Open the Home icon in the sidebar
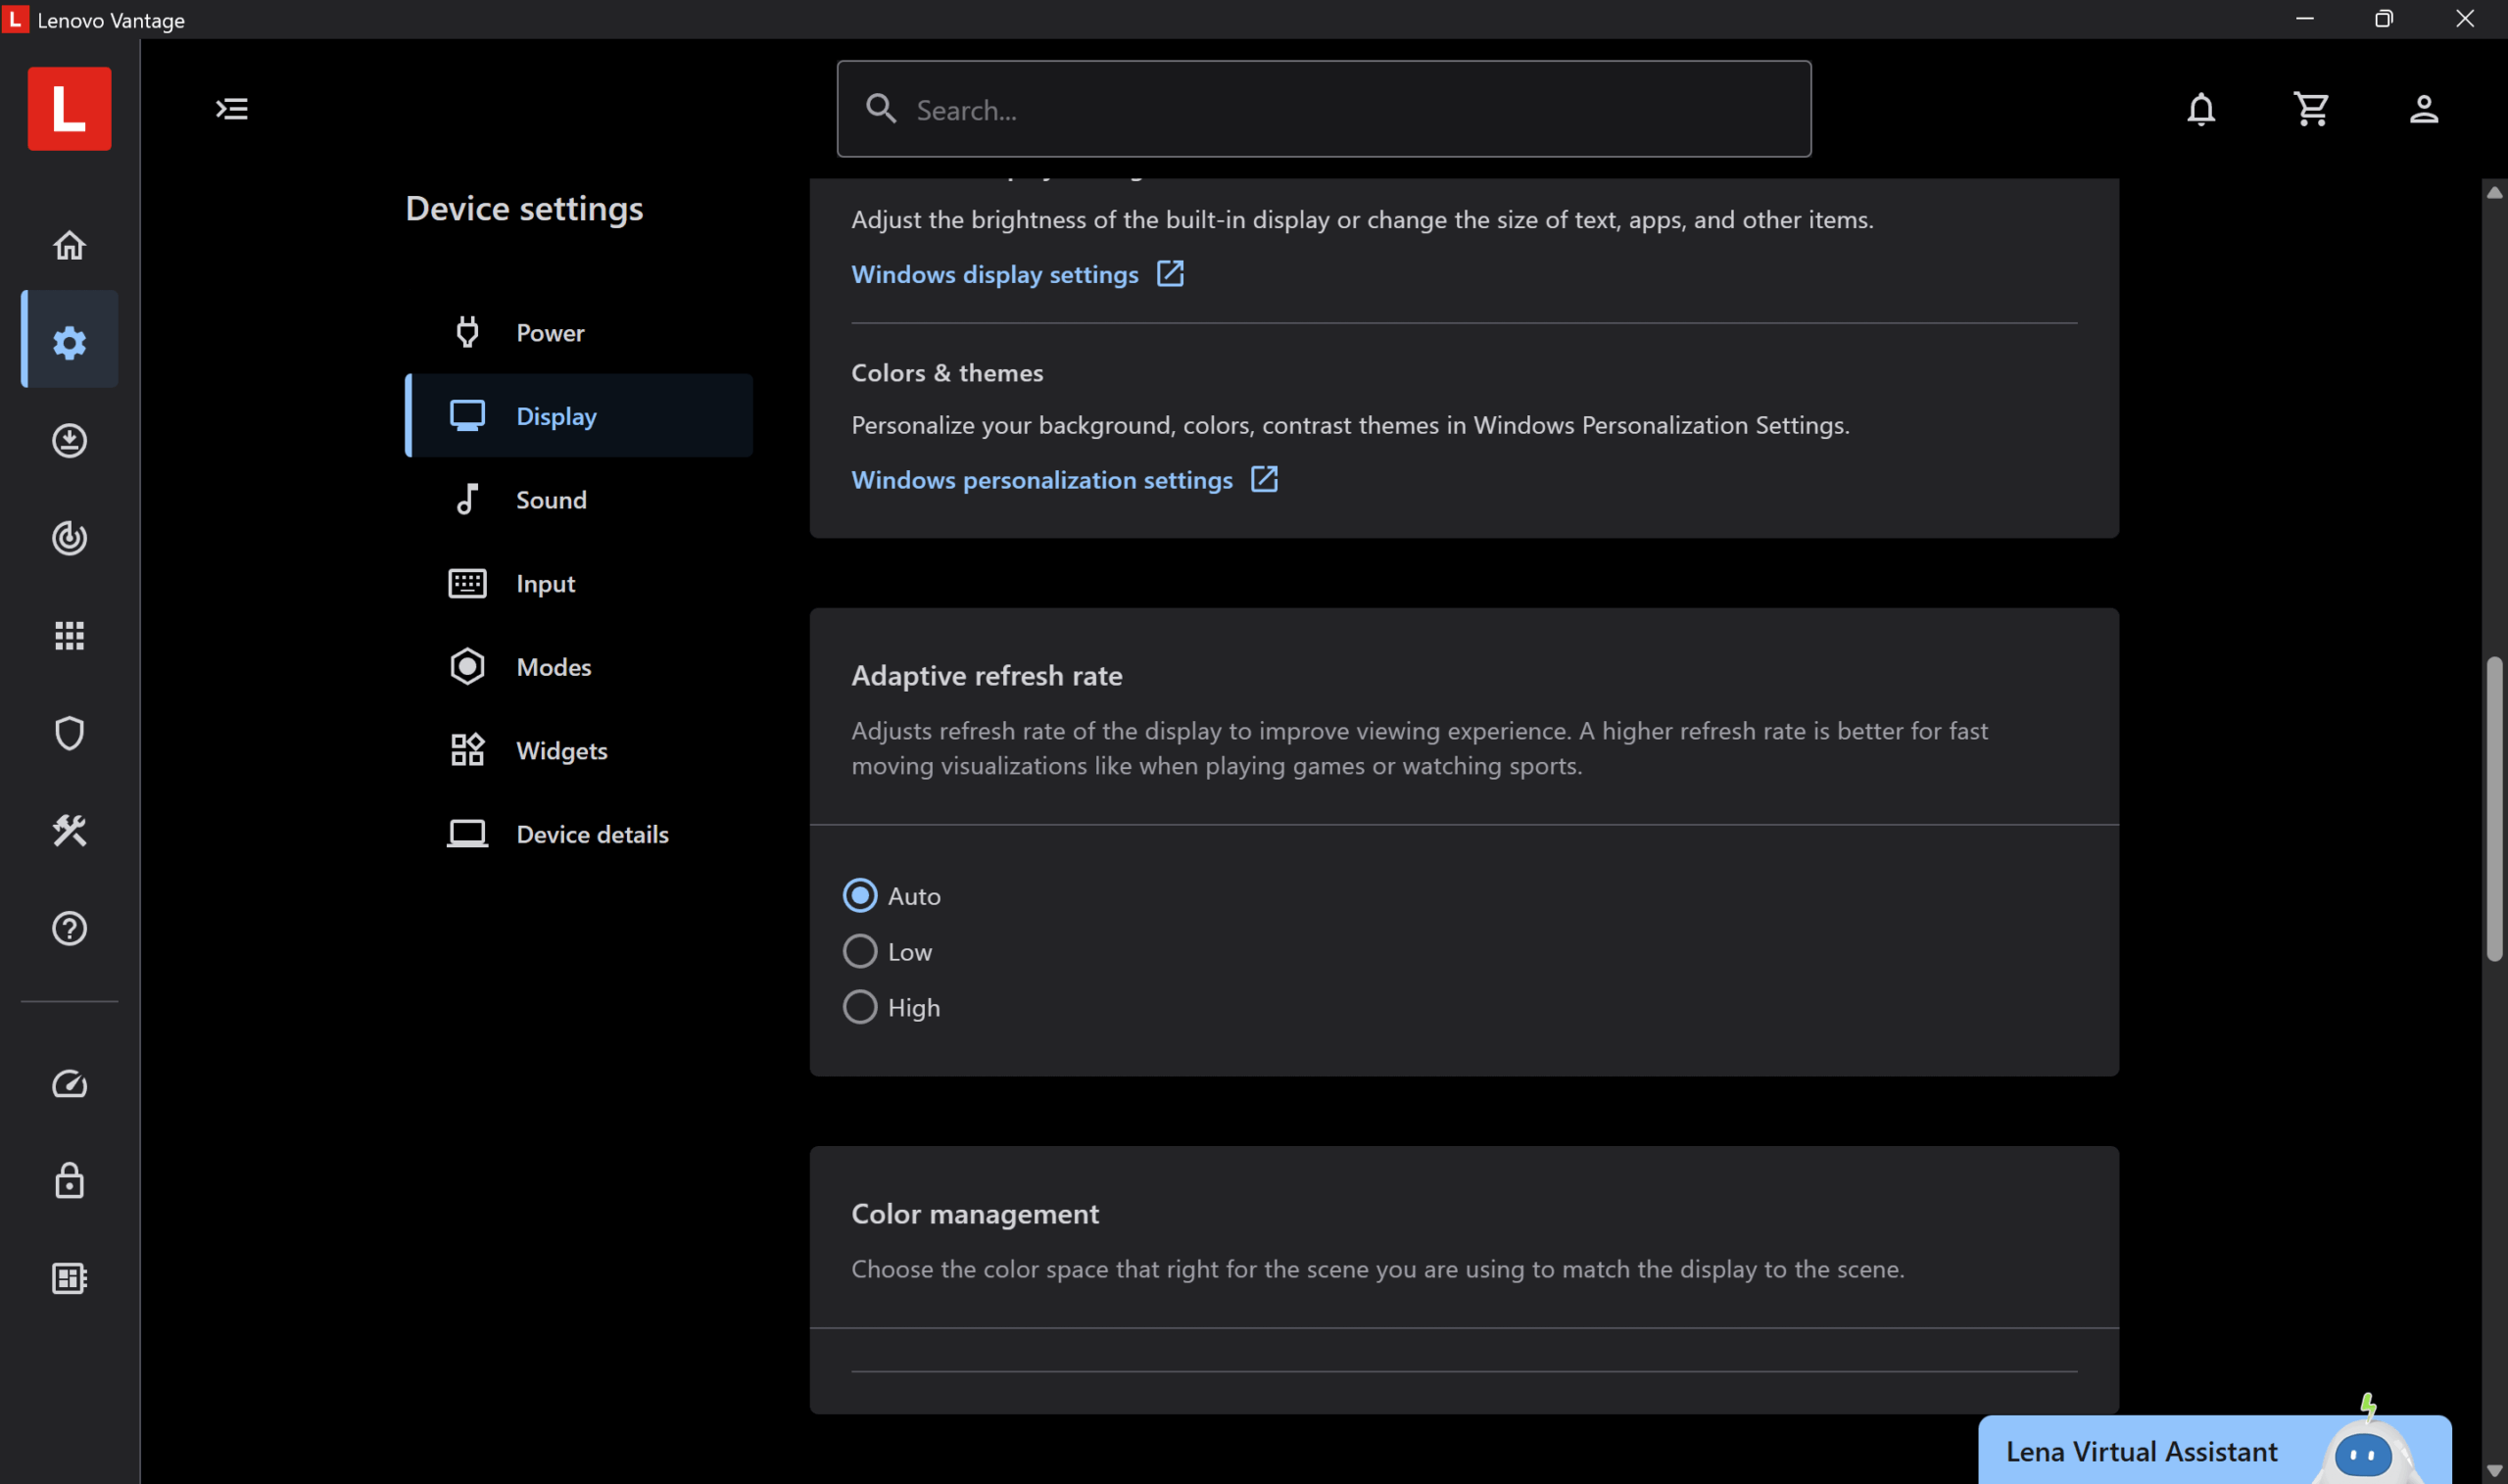 tap(69, 245)
